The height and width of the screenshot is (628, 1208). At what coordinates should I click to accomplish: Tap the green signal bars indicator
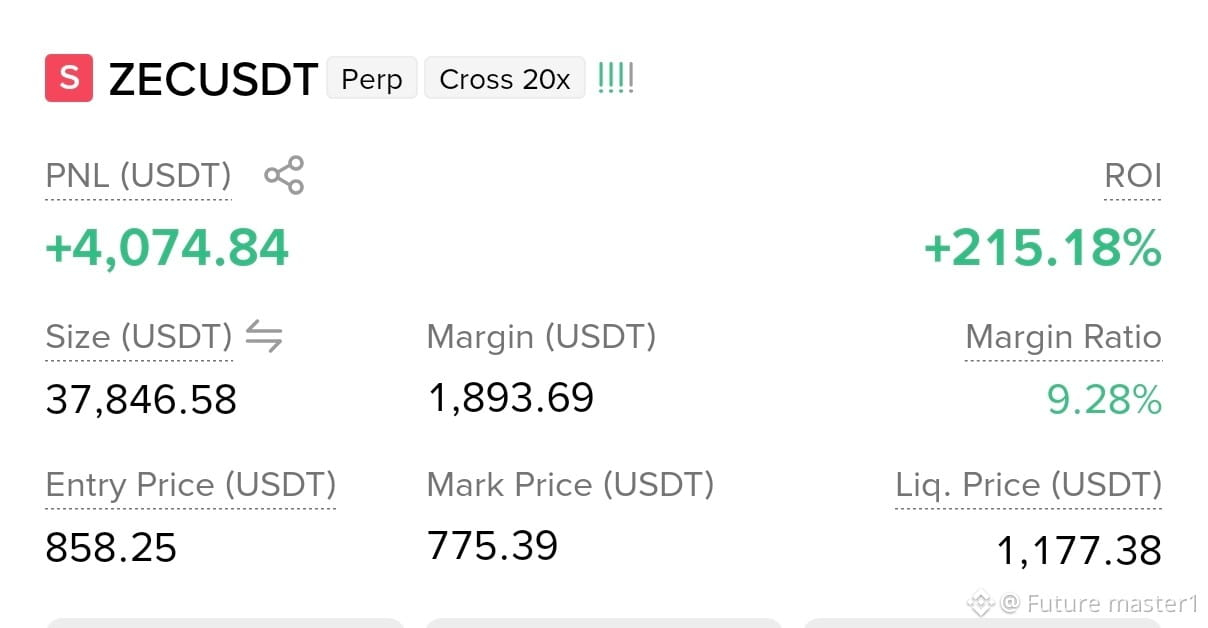[616, 78]
